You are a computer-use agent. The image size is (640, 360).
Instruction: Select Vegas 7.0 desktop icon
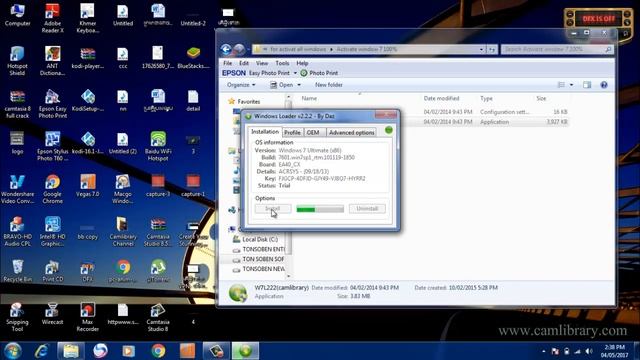pos(87,186)
